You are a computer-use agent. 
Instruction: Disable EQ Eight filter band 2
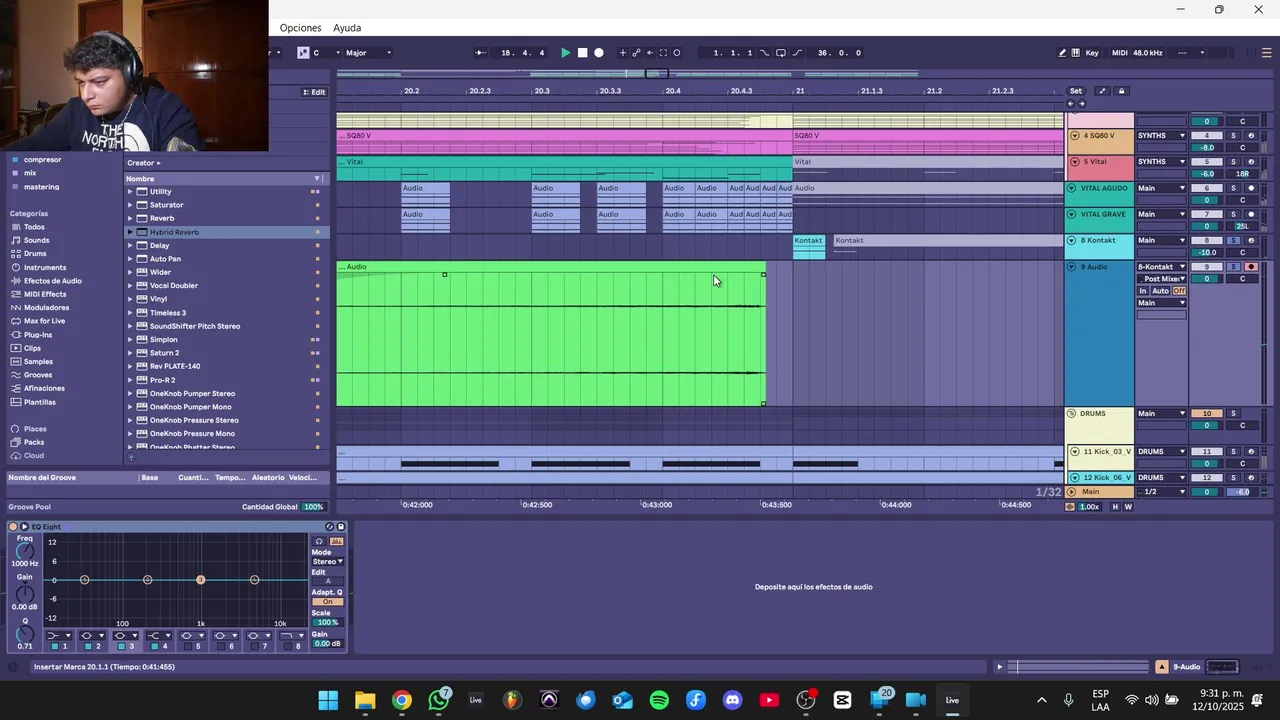[88, 646]
